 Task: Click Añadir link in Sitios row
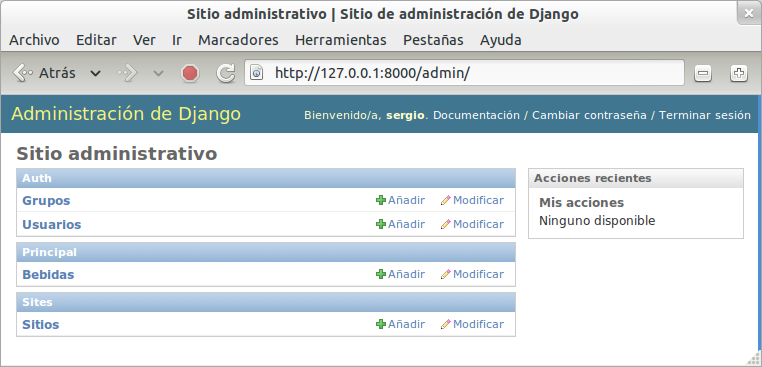(406, 324)
